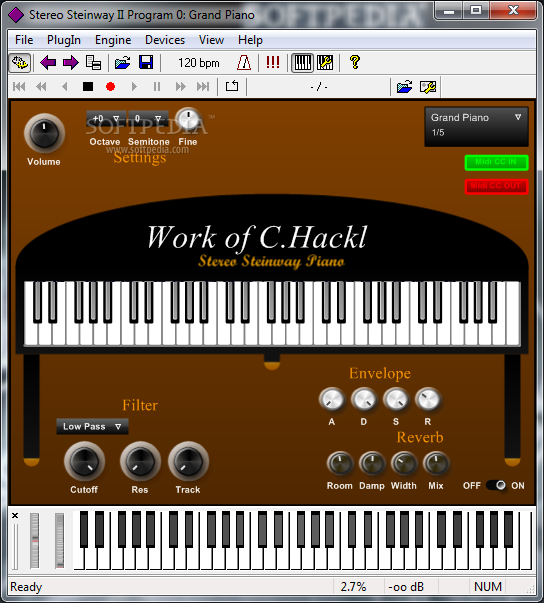Open the program list icon
The image size is (544, 603).
[93, 63]
